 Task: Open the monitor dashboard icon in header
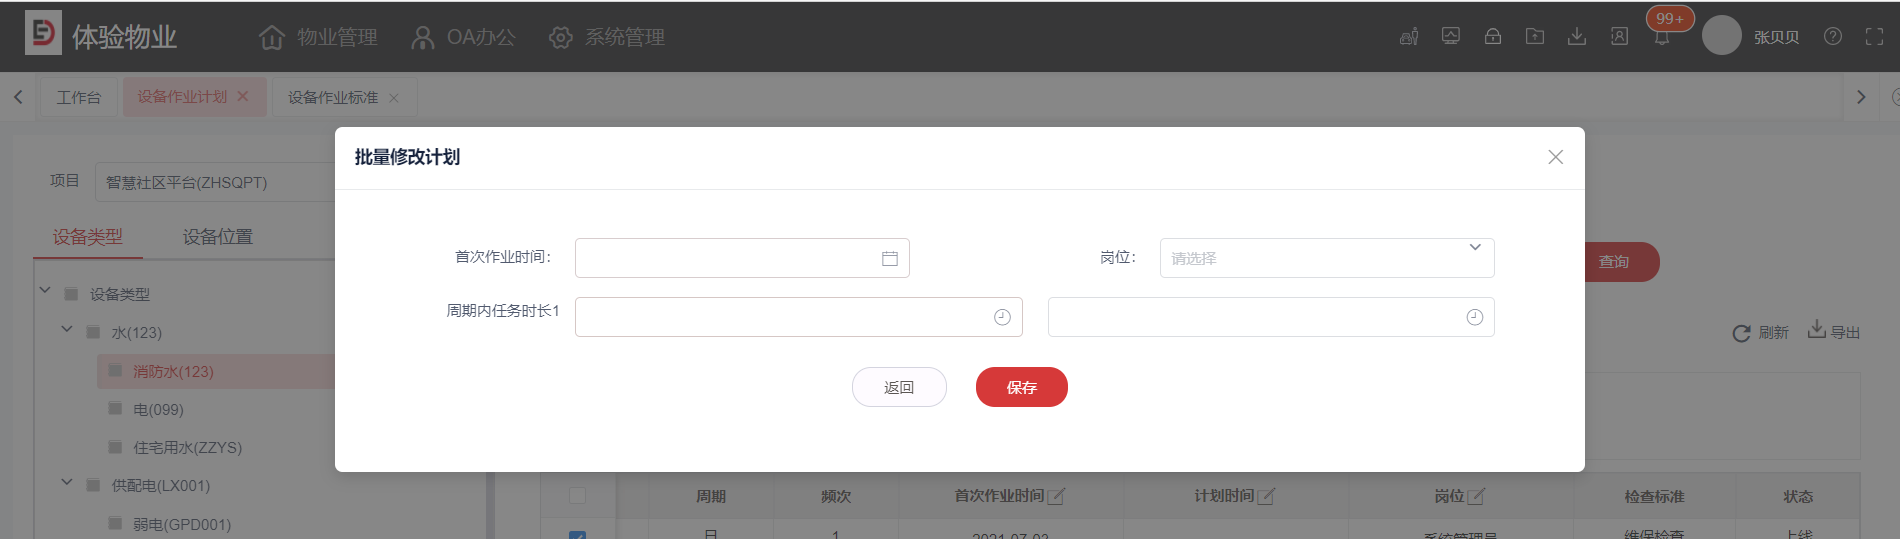coord(1451,36)
